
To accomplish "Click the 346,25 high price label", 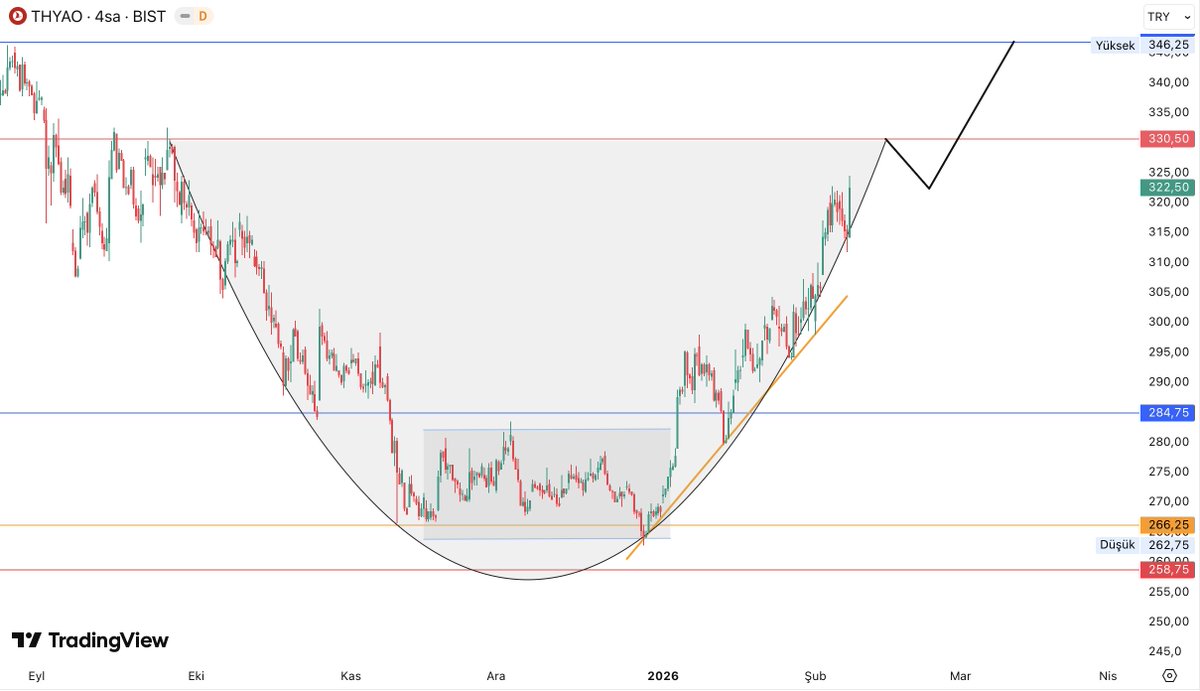I will [1168, 44].
